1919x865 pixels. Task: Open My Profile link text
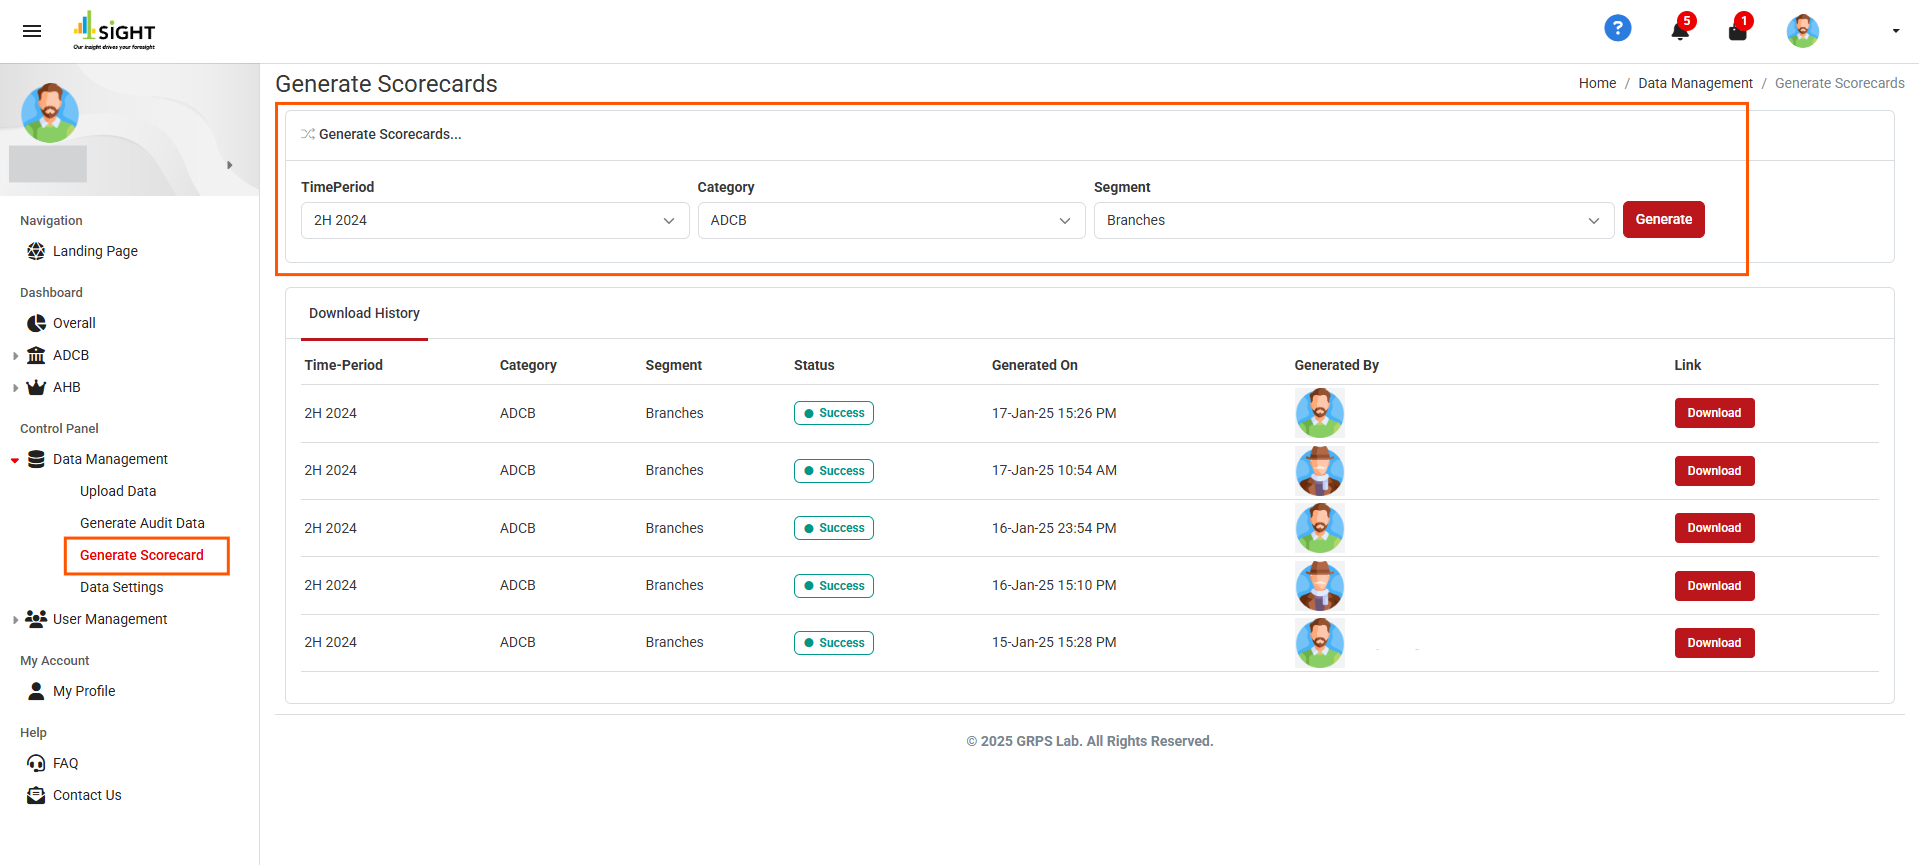(x=84, y=691)
